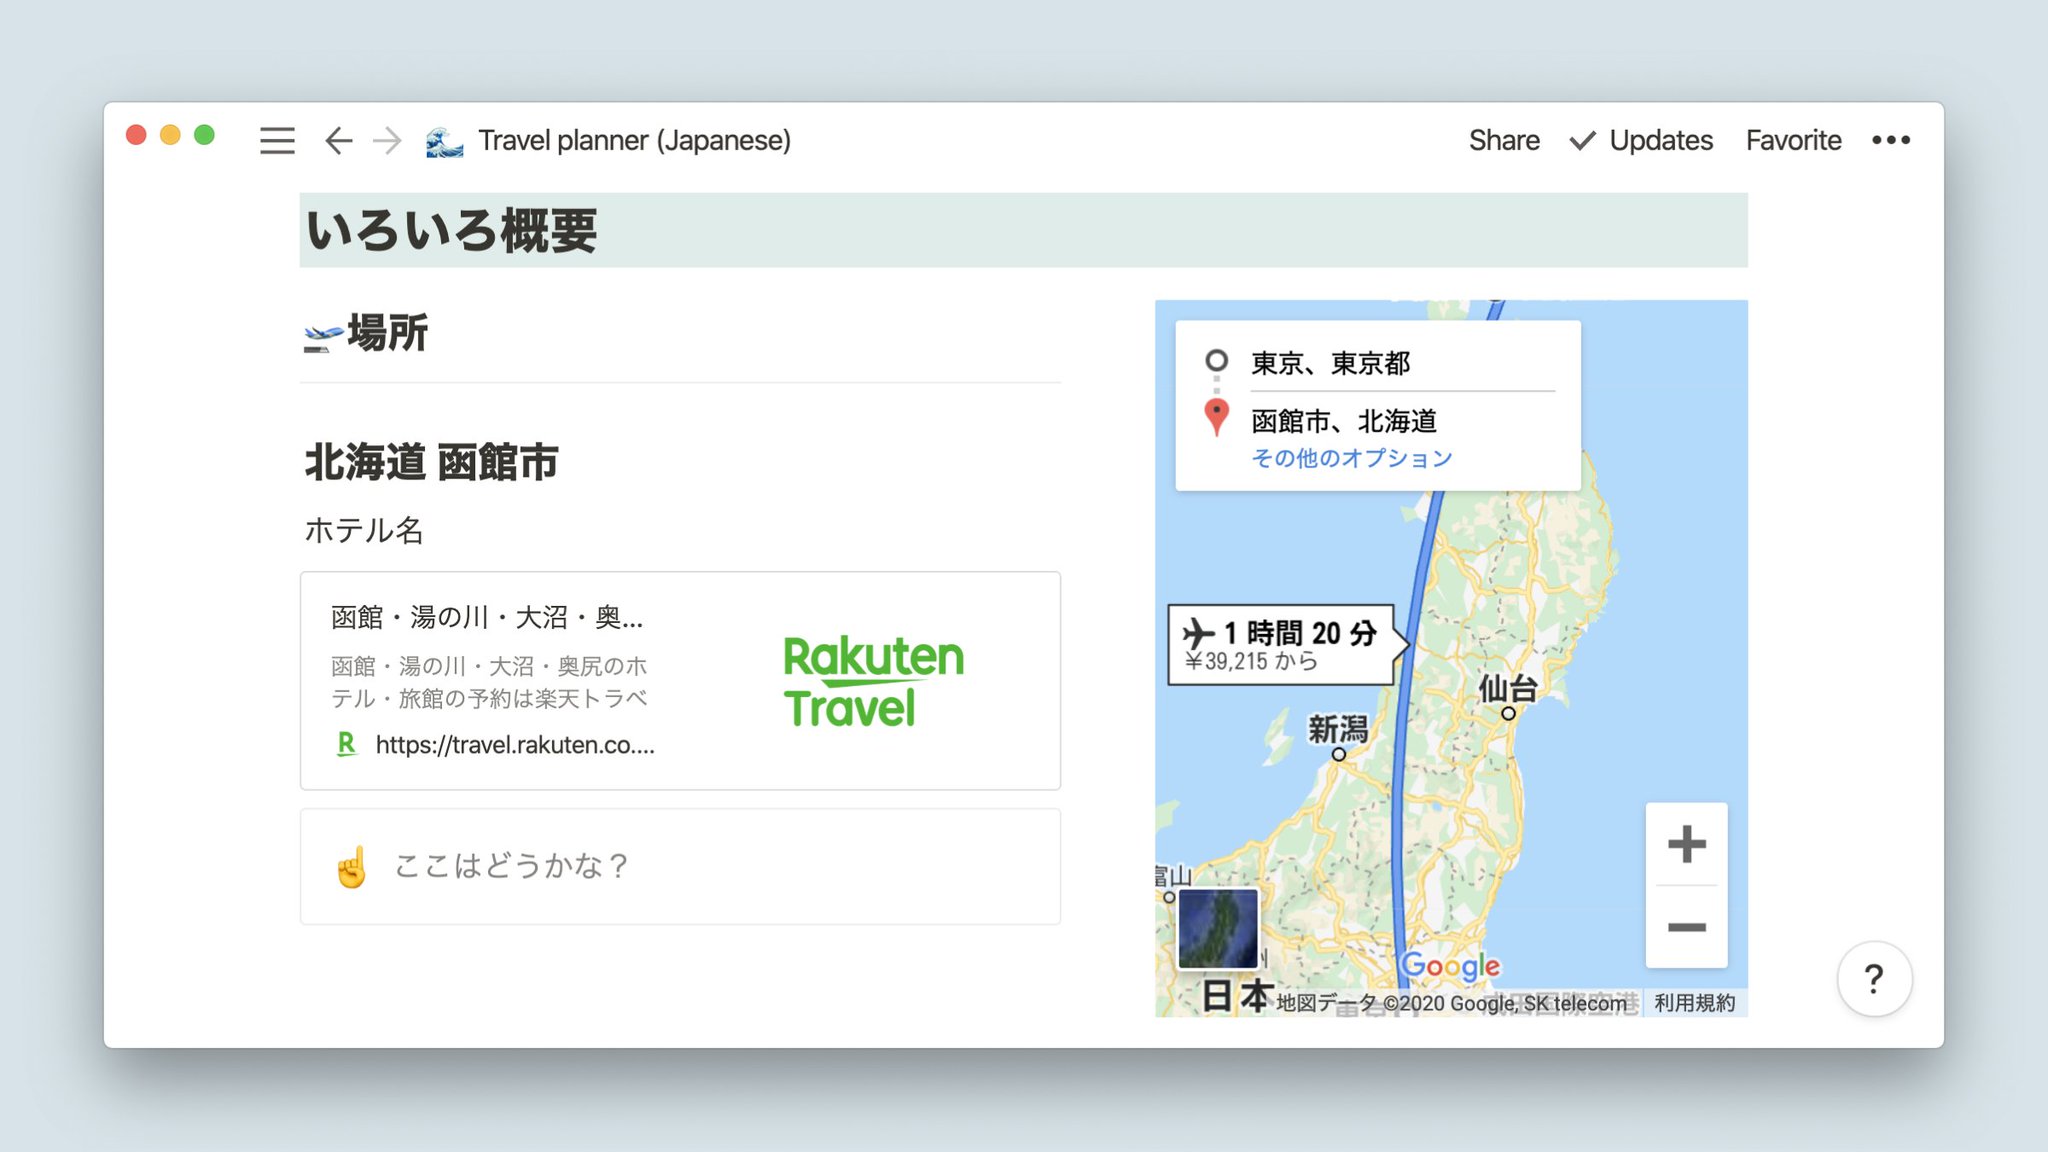Click その他のオプション link on map
Viewport: 2048px width, 1152px height.
tap(1351, 458)
